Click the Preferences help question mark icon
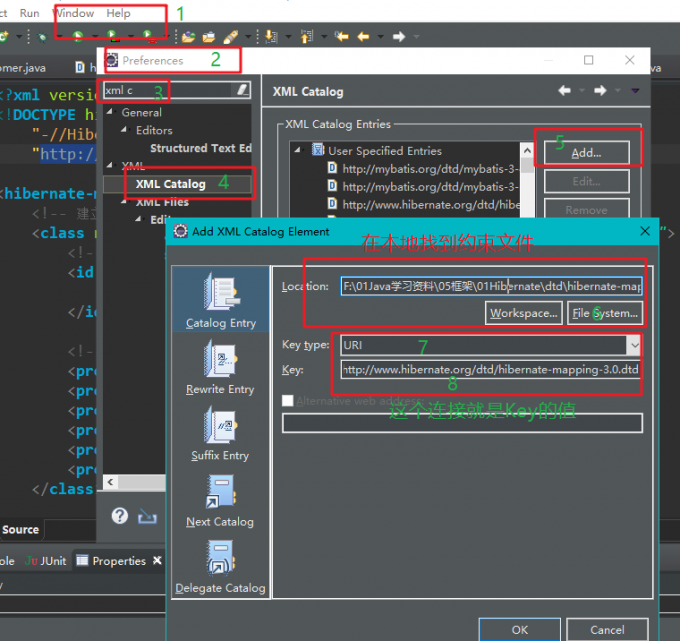Viewport: 680px width, 641px height. (120, 516)
